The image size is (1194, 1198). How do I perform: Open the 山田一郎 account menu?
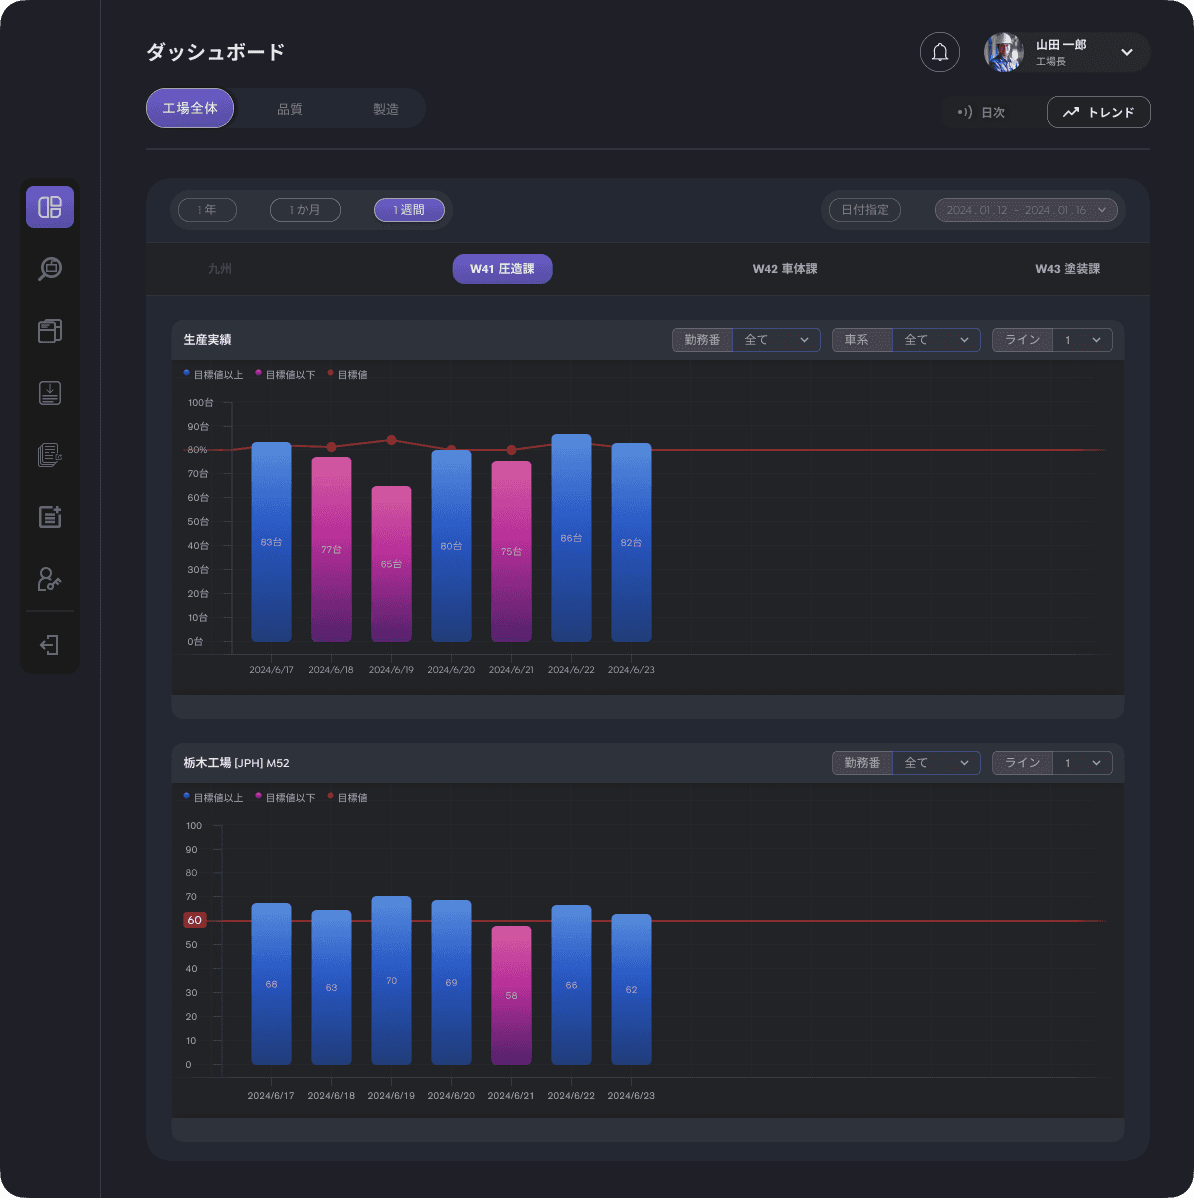[1066, 52]
